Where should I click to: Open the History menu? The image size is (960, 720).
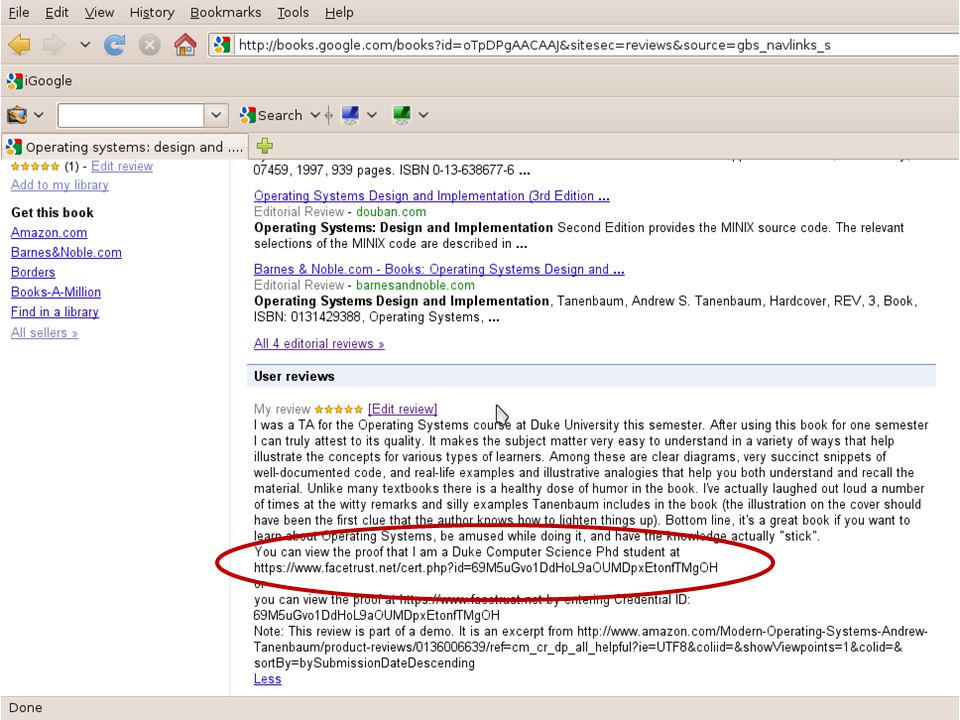pyautogui.click(x=152, y=12)
